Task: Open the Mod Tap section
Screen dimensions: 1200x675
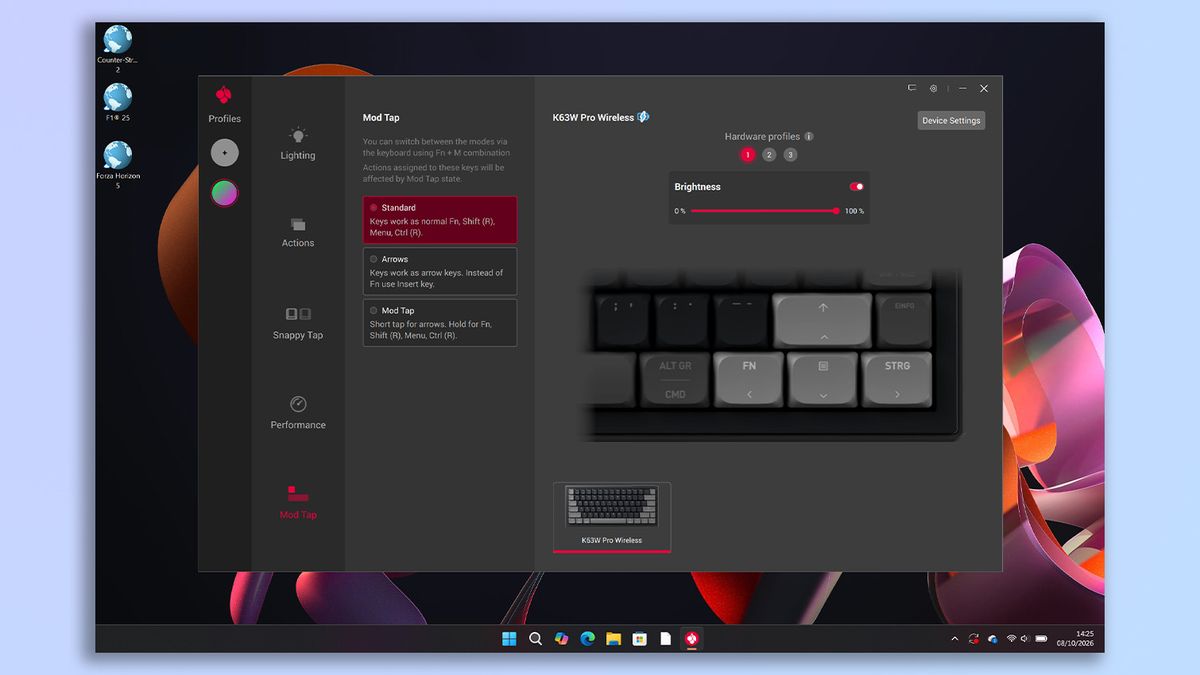Action: [x=297, y=502]
